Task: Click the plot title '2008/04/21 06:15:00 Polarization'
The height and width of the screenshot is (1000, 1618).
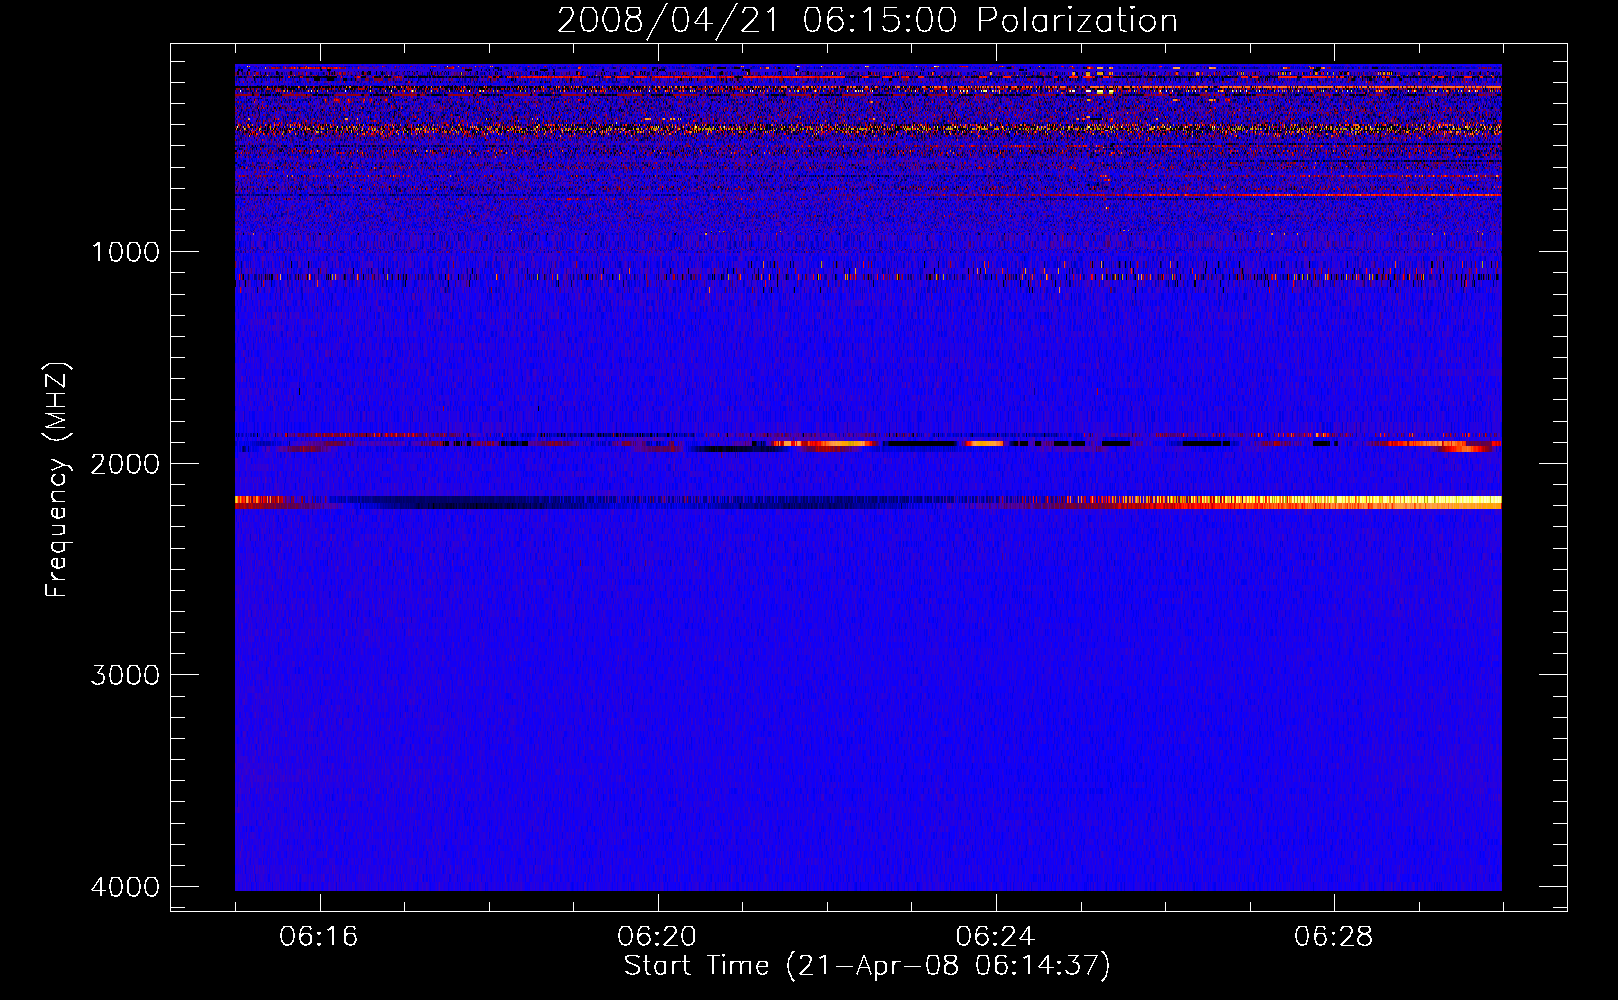Action: point(867,20)
